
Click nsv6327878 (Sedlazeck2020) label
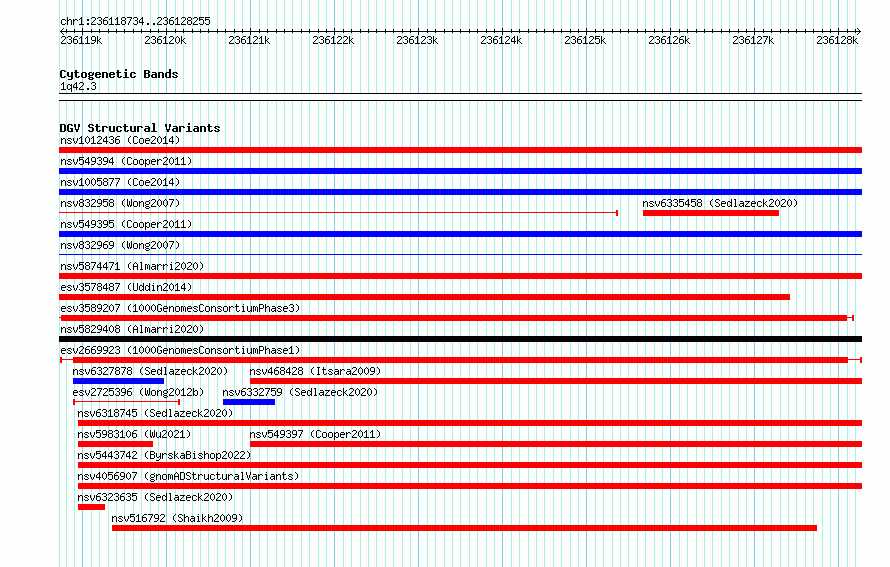[x=150, y=371]
